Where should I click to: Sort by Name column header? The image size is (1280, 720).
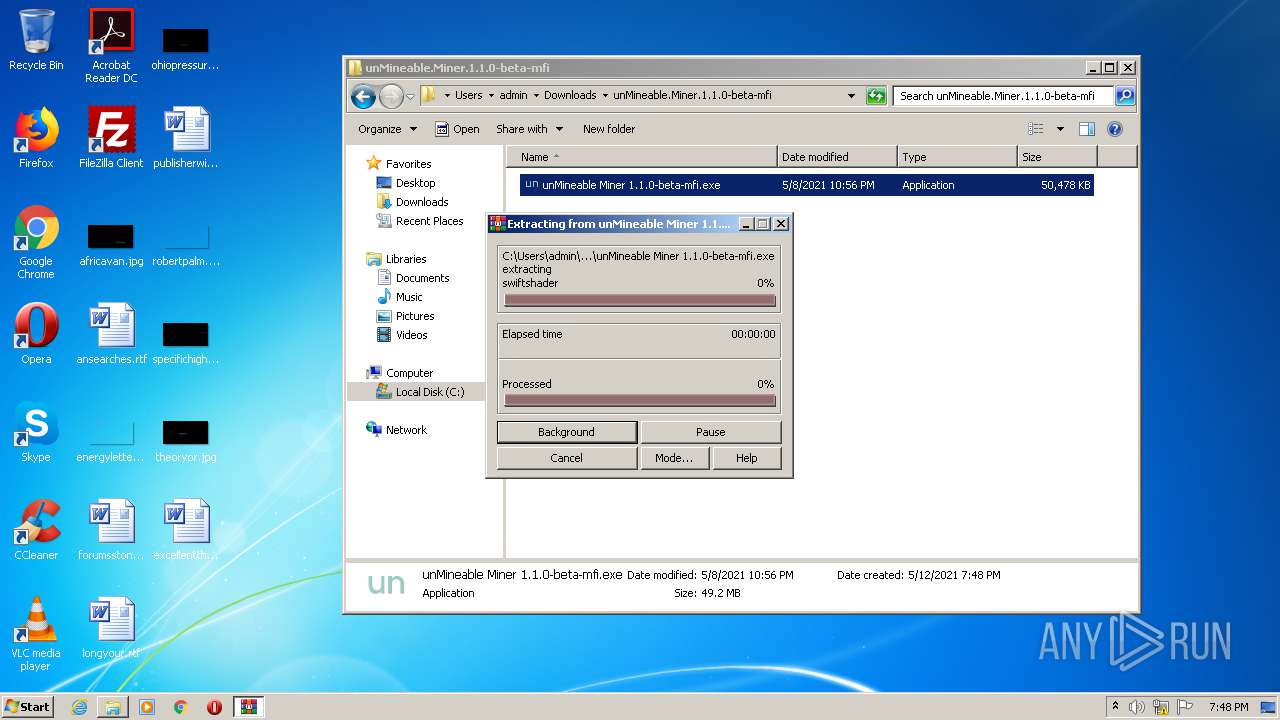tap(641, 157)
